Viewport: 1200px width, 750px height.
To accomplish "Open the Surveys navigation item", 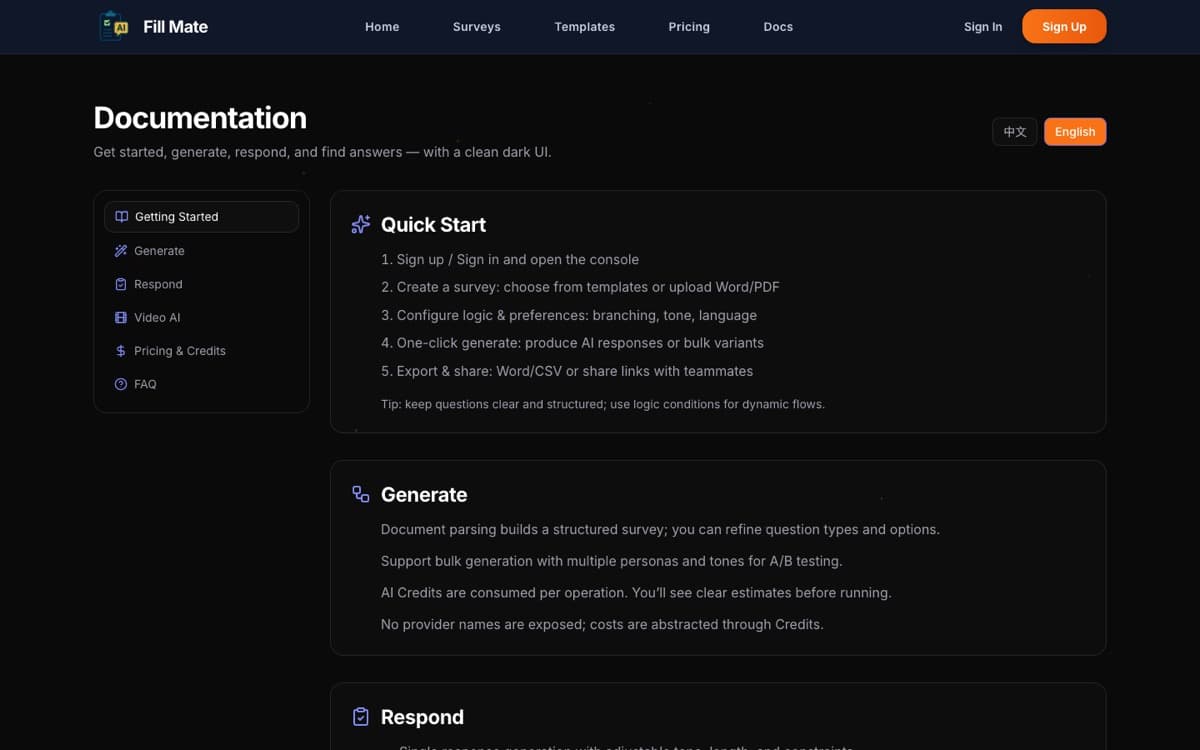I will tap(477, 27).
